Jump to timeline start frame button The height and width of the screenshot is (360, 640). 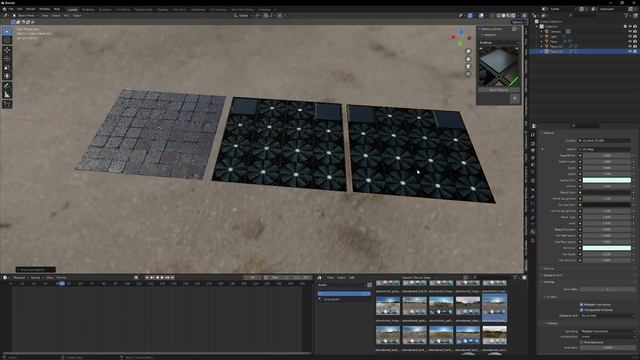click(x=147, y=278)
